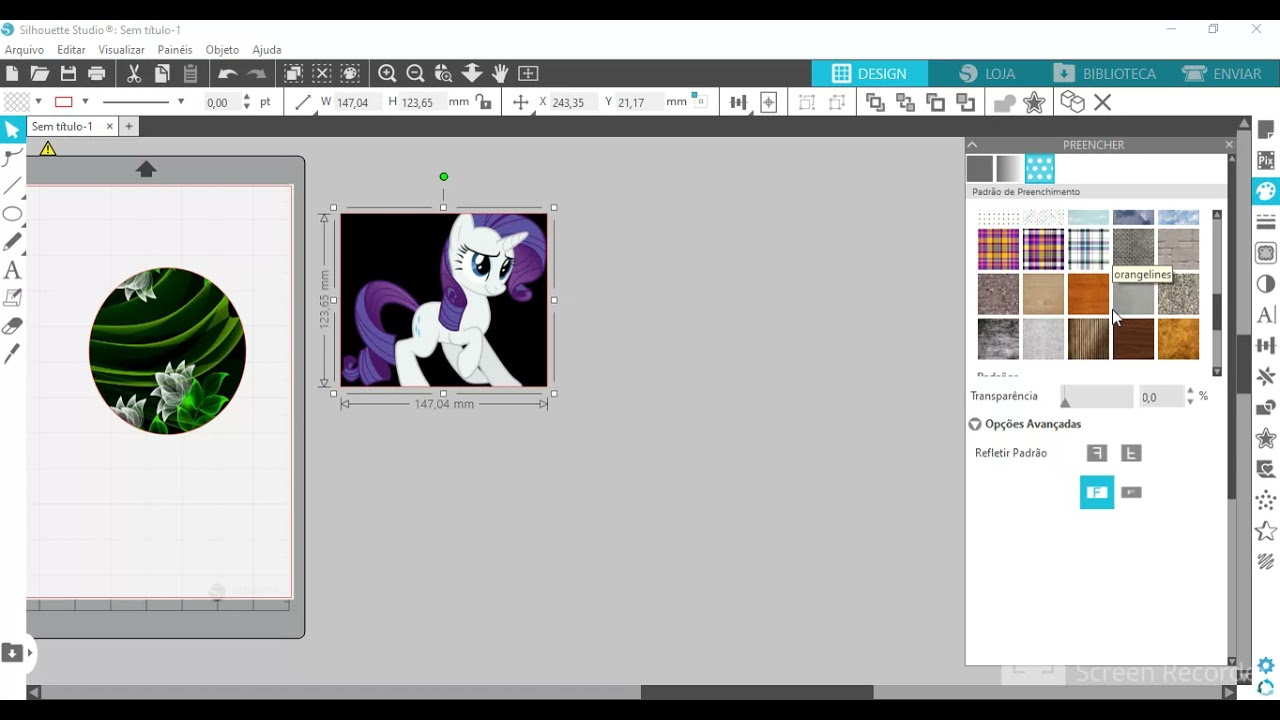
Task: Select the pattern fill mode button
Action: [1040, 169]
